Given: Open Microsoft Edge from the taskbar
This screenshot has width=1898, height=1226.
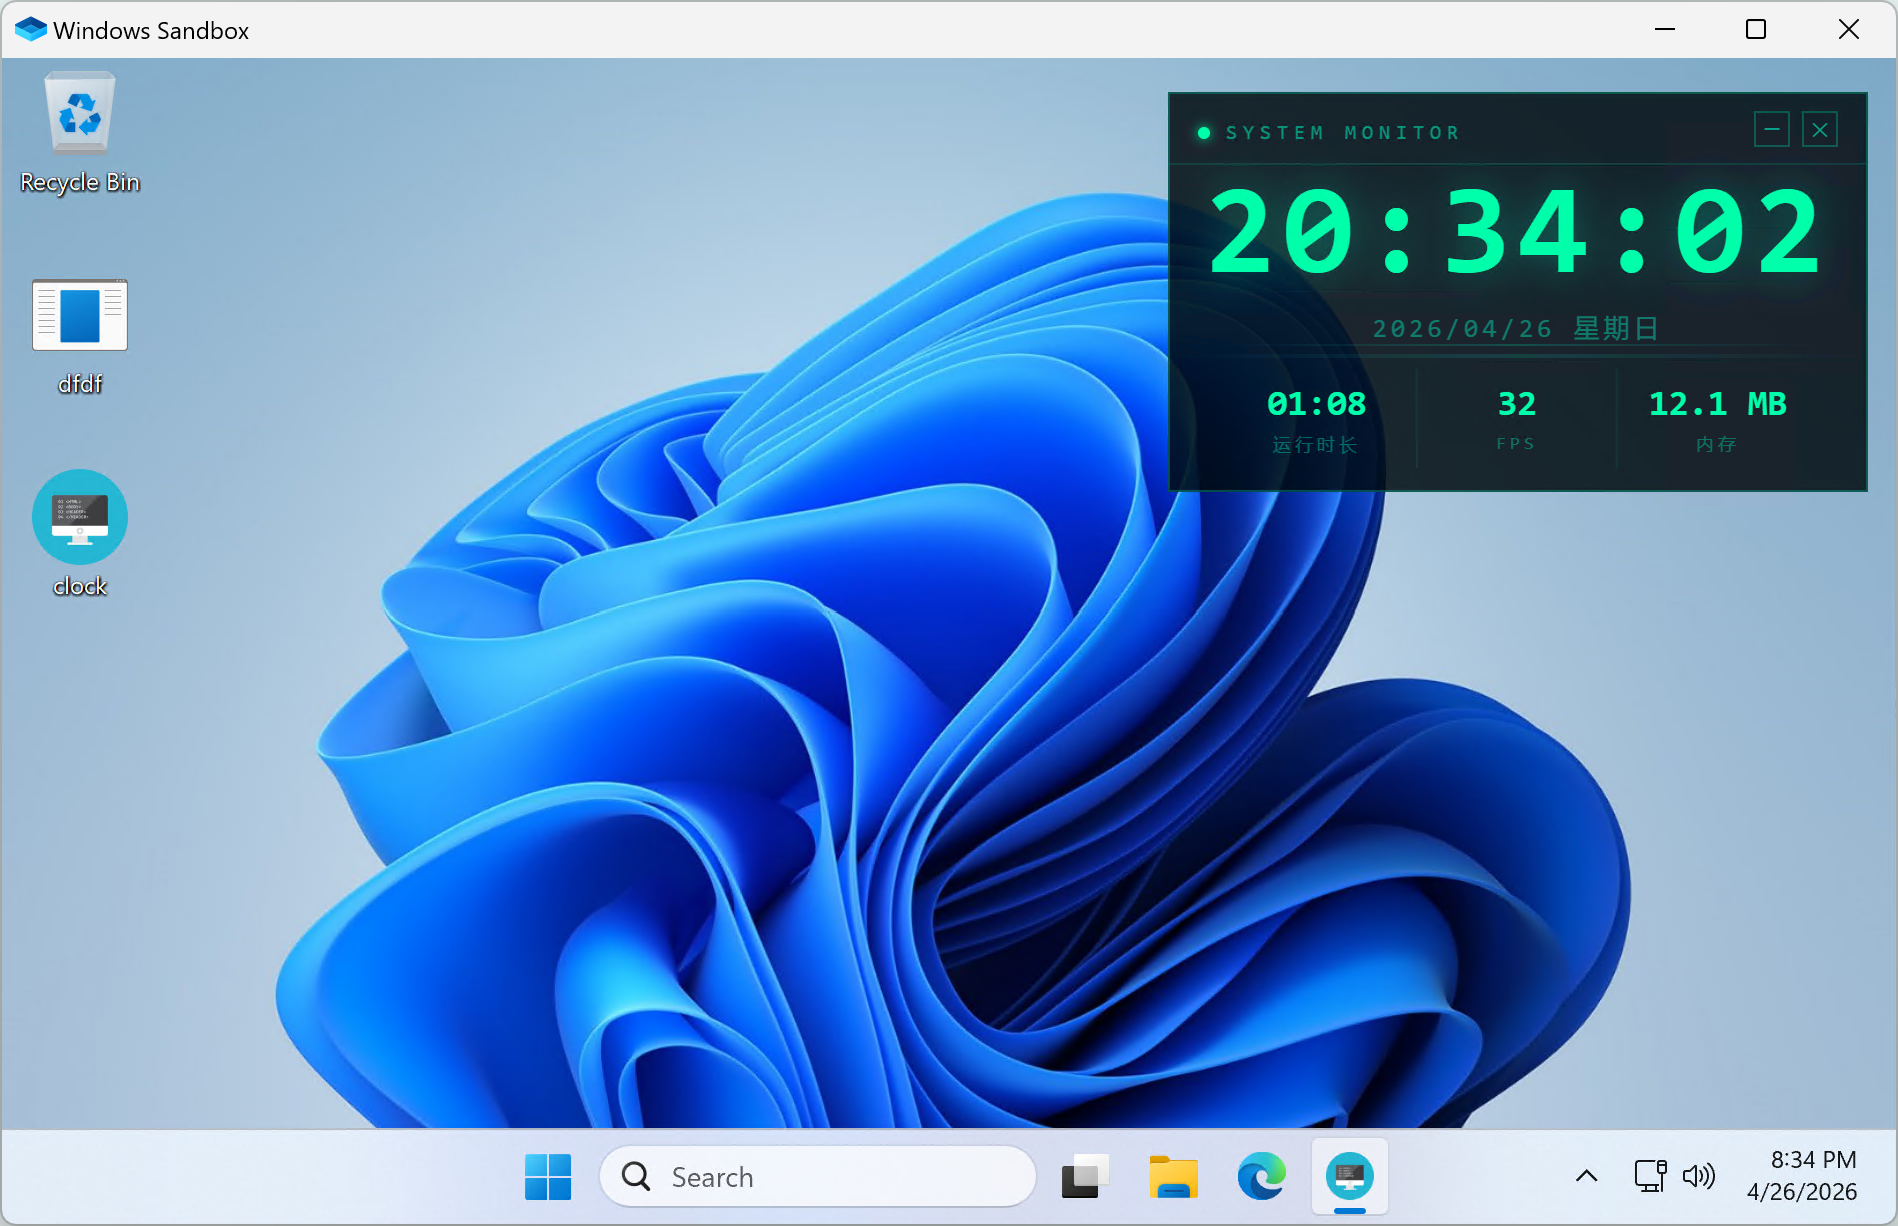Looking at the screenshot, I should [x=1261, y=1177].
